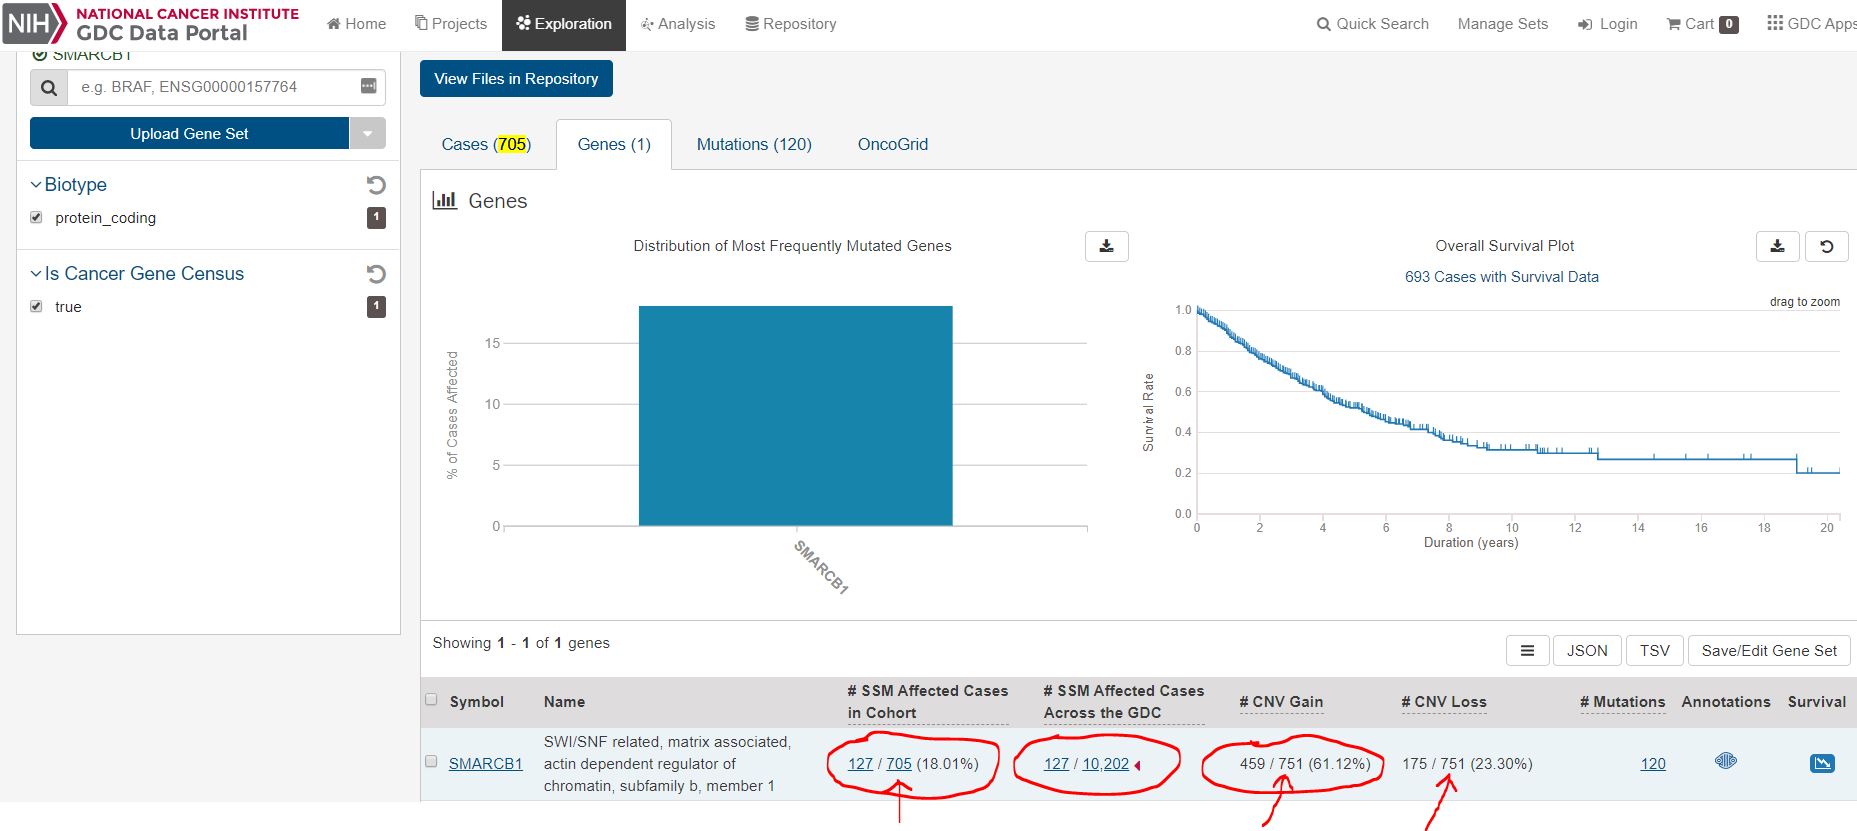Open Quick Search
1857x831 pixels.
click(x=1372, y=24)
